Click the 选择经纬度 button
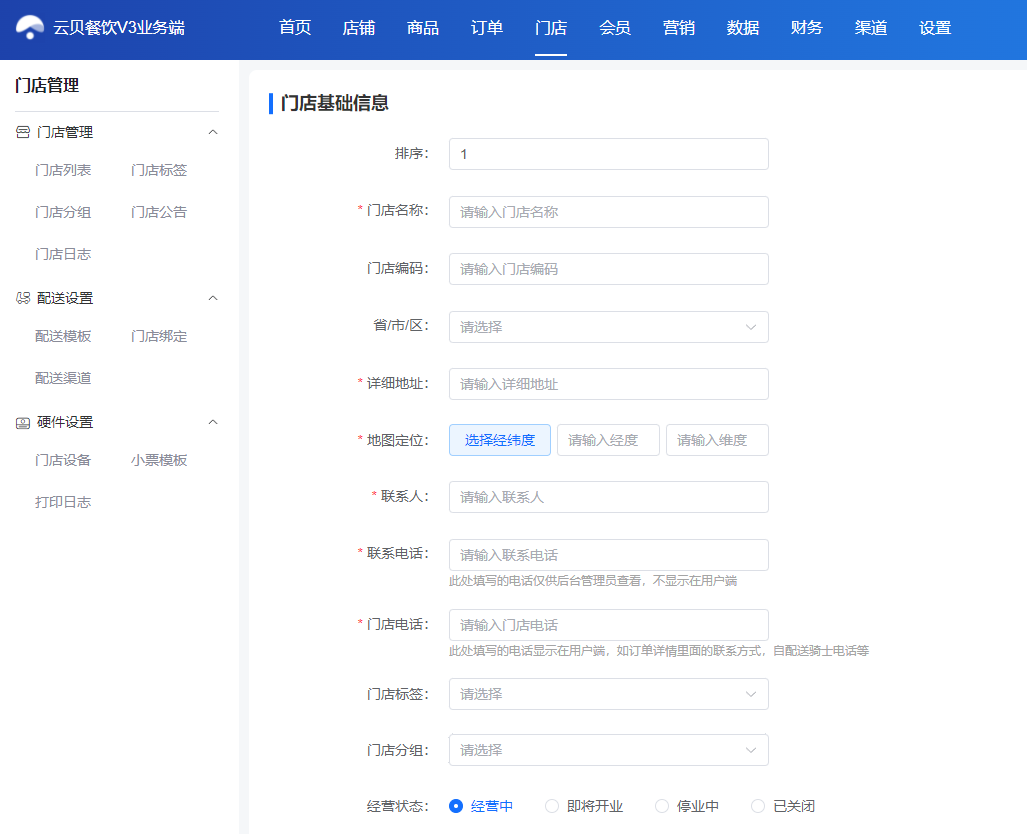Viewport: 1027px width, 834px height. (500, 440)
